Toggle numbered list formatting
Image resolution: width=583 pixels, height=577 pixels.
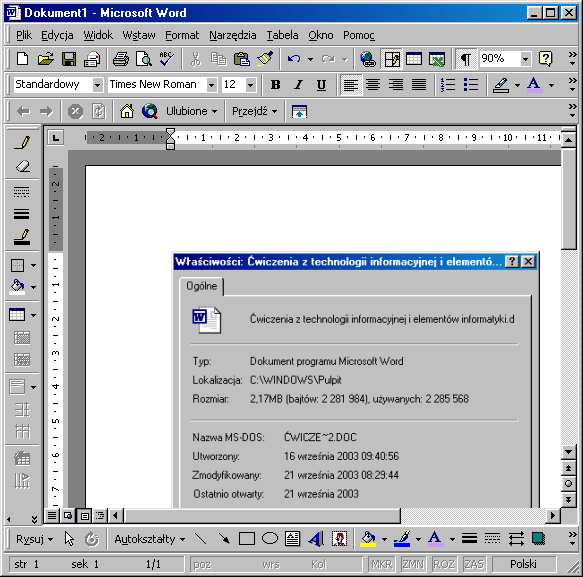point(448,85)
